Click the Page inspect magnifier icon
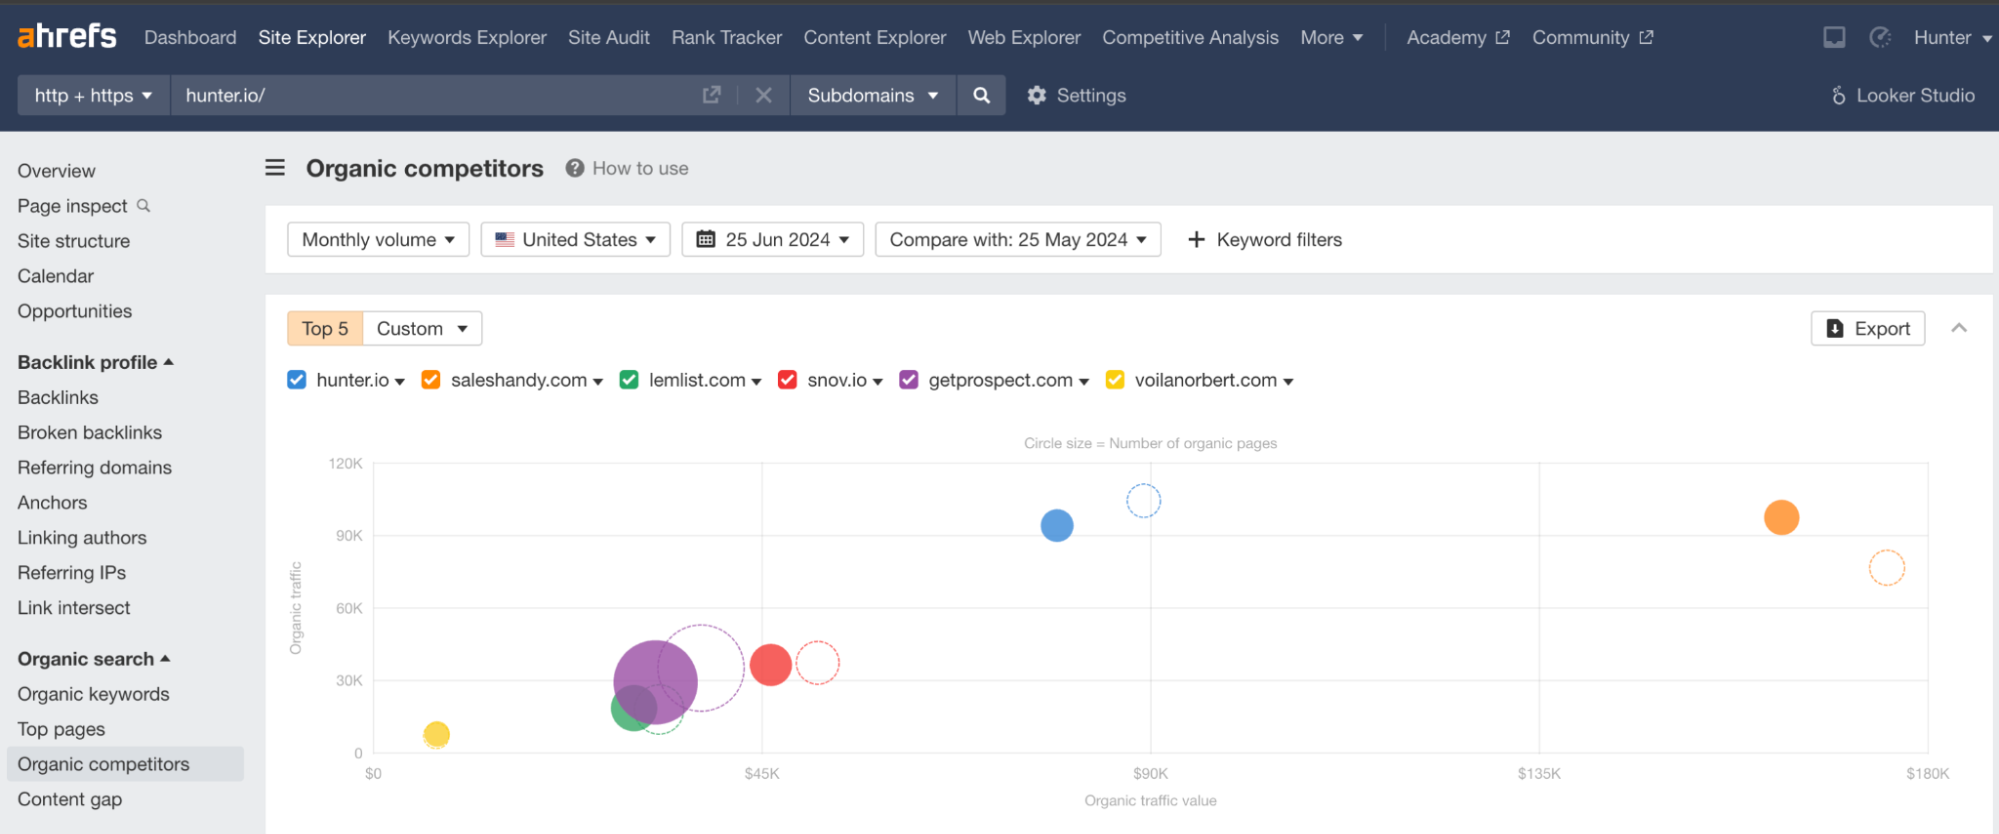 click(143, 205)
